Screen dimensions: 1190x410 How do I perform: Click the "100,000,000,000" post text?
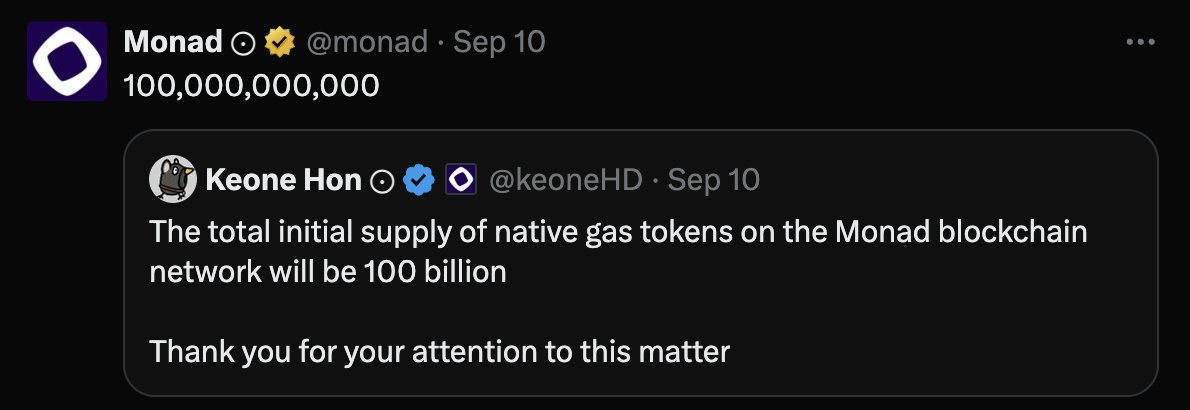(251, 86)
